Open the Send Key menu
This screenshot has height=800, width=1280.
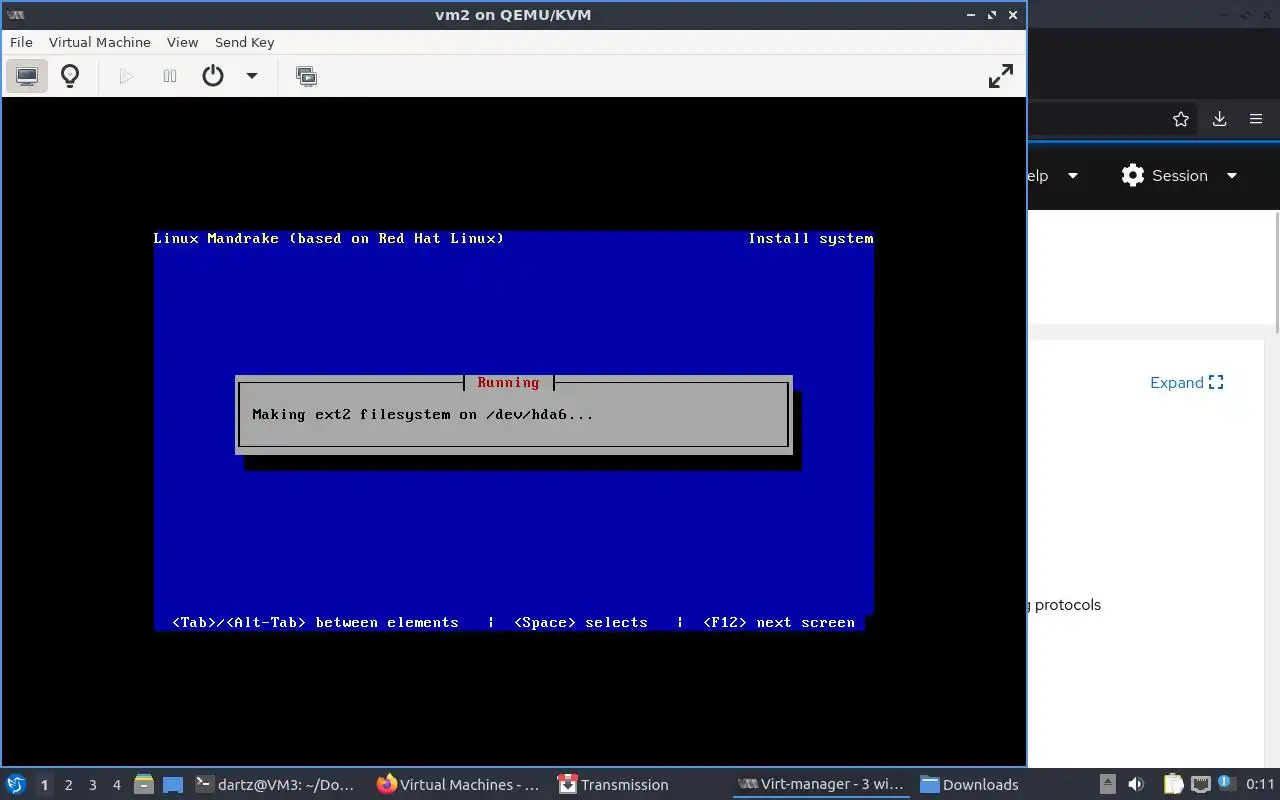(244, 42)
